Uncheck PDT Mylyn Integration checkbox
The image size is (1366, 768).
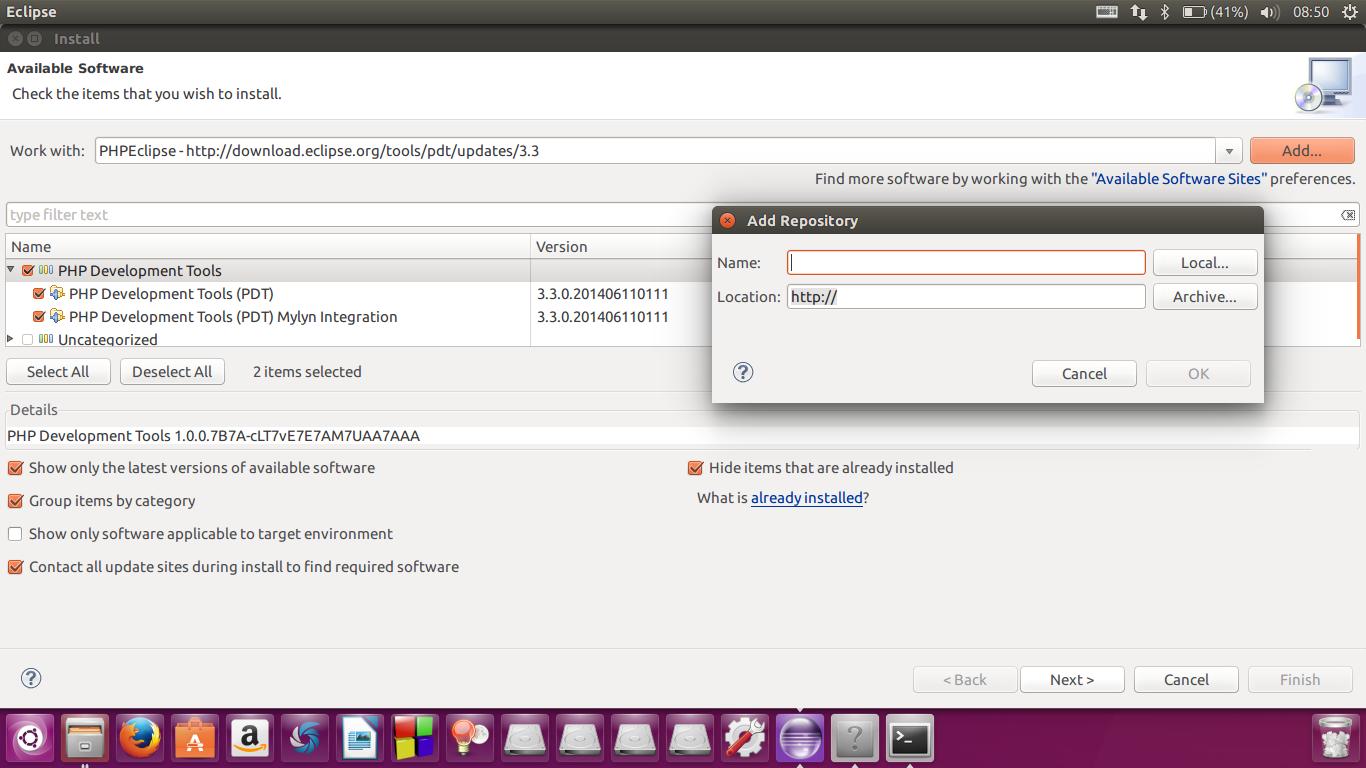(39, 316)
